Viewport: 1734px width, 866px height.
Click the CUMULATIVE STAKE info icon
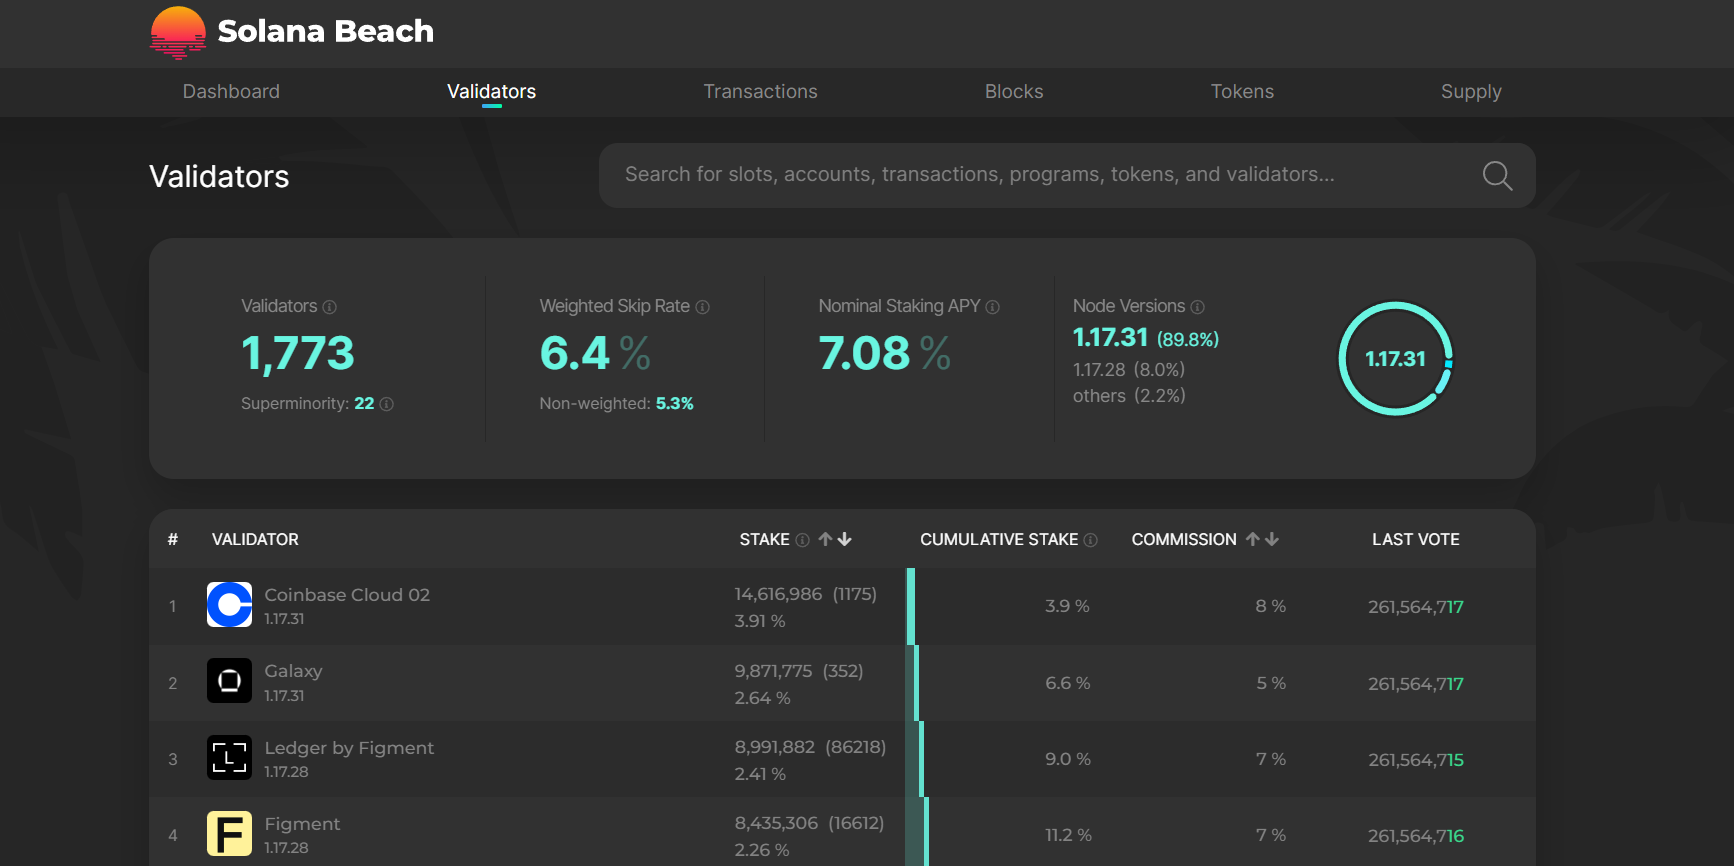[x=1091, y=540]
